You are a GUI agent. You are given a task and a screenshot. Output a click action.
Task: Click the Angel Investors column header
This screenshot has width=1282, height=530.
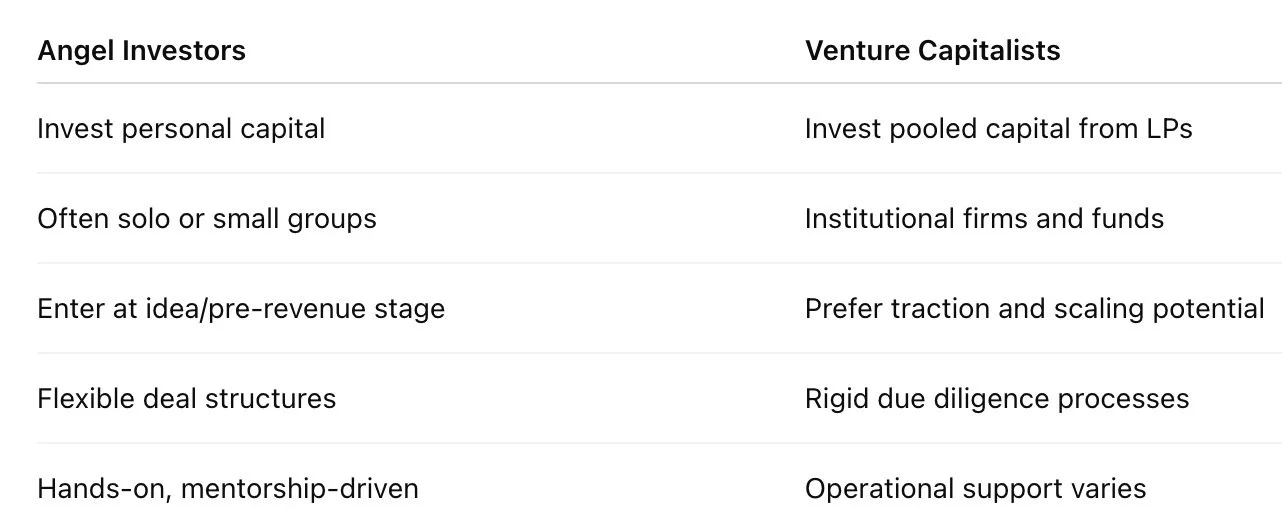(x=141, y=51)
